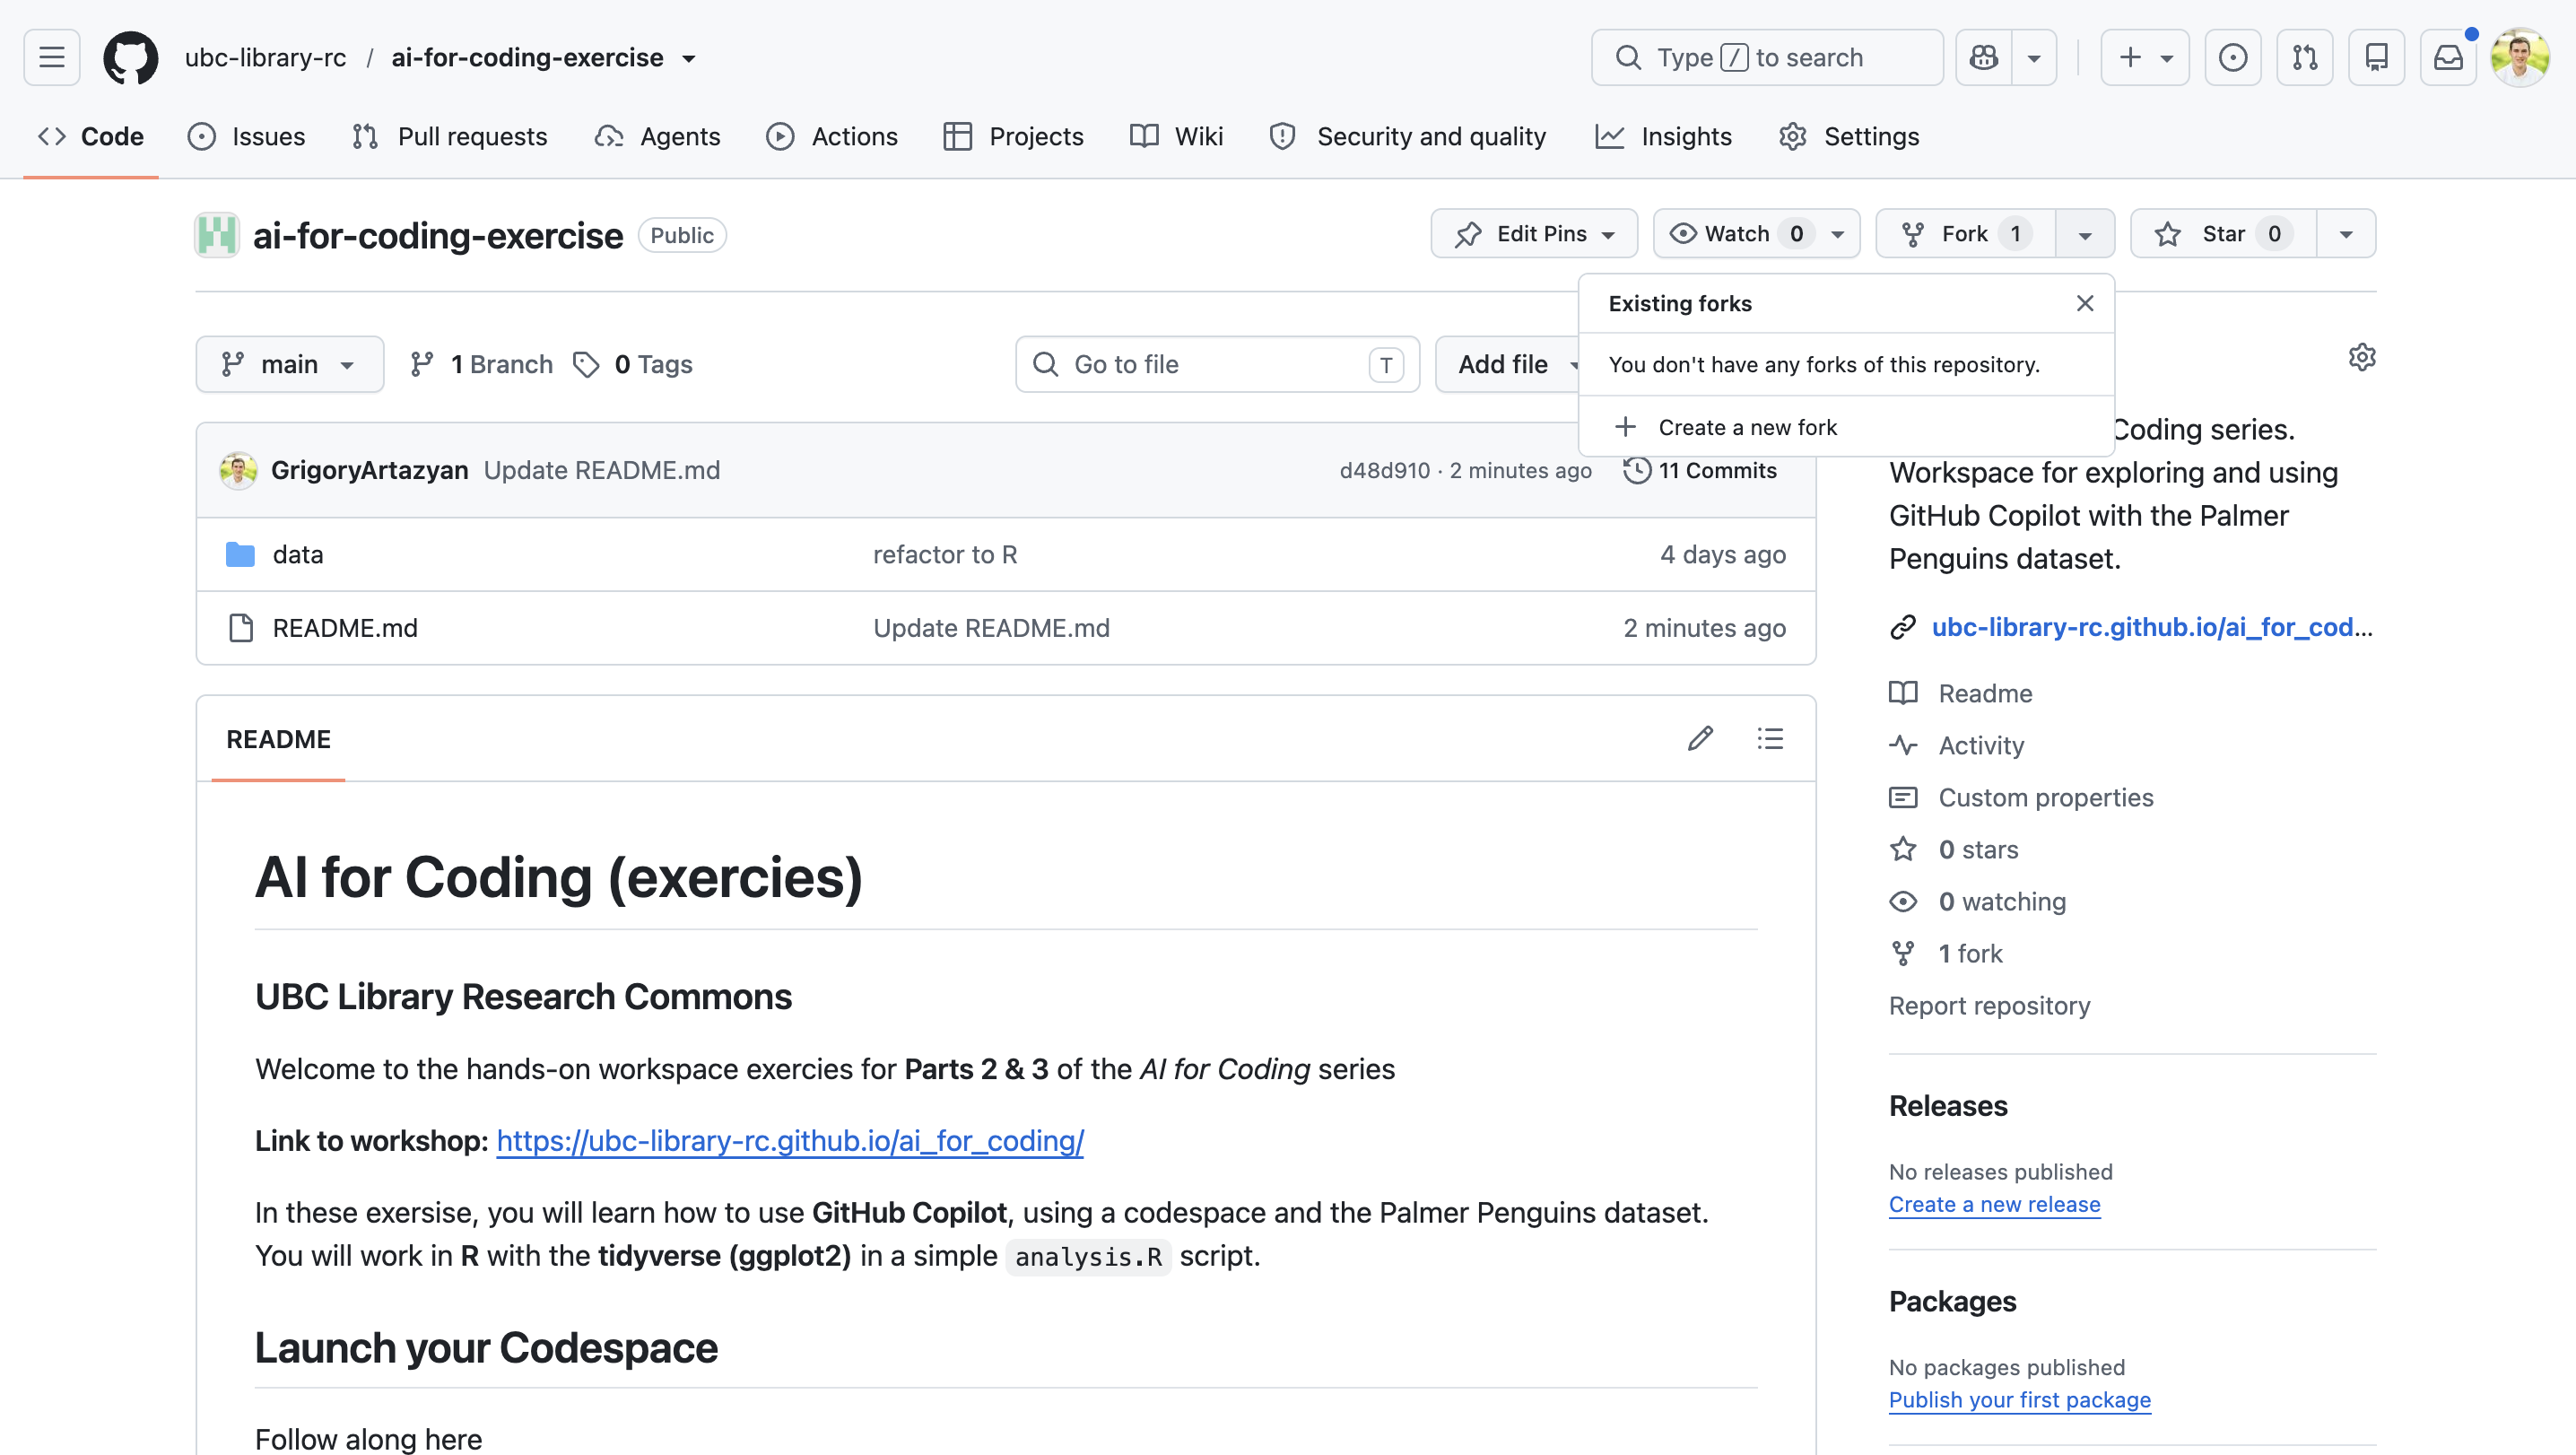Screen dimensions: 2576x1455
Task: Open the Issues inbox icon in header
Action: pyautogui.click(x=2232, y=57)
